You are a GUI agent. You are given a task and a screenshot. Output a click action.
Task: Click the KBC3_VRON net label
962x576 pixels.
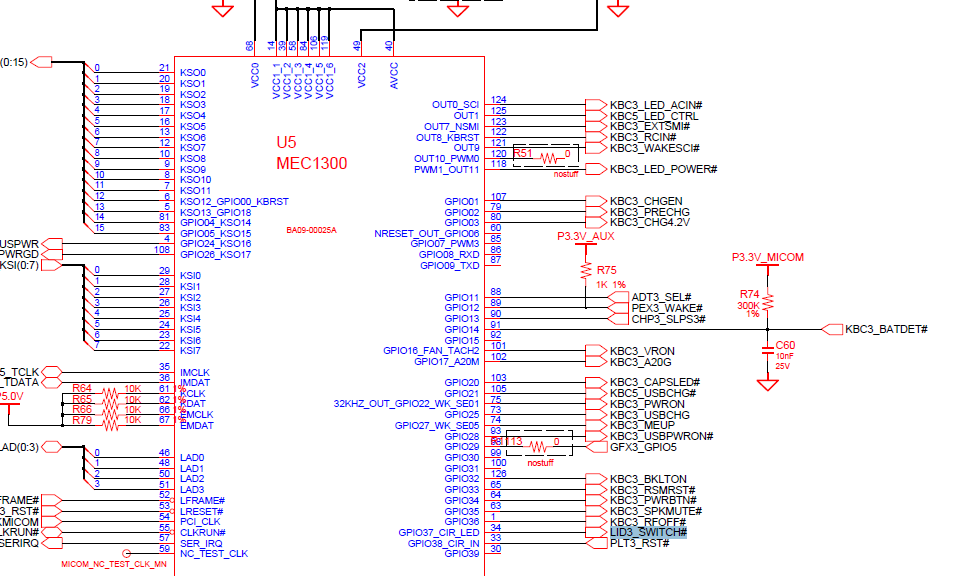pos(642,351)
